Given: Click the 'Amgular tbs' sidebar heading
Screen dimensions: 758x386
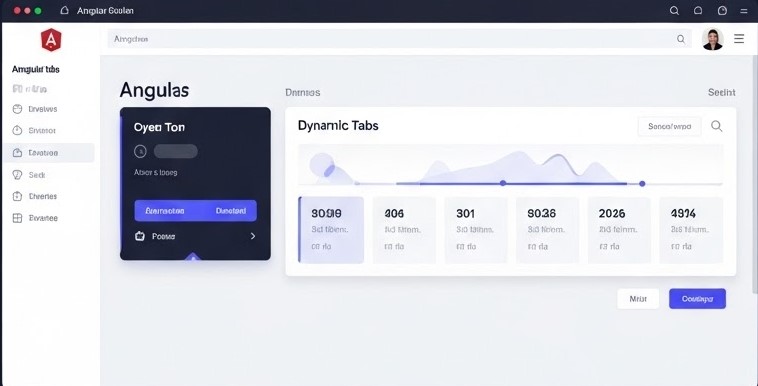Looking at the screenshot, I should pyautogui.click(x=36, y=69).
